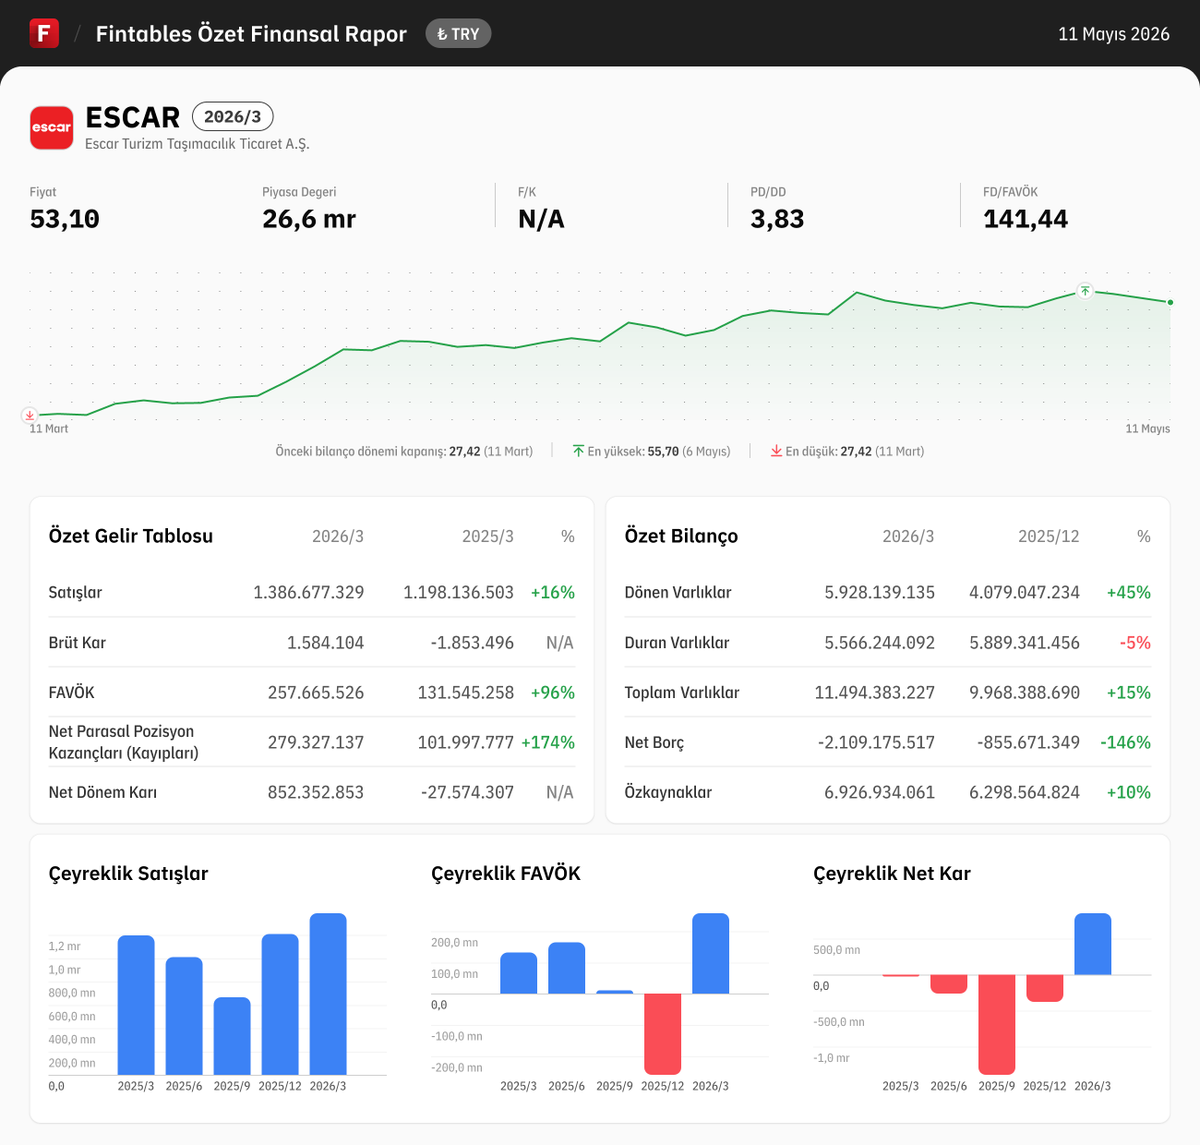
Task: Click Özkaynaklar value 6.926.934.061
Action: [x=880, y=792]
